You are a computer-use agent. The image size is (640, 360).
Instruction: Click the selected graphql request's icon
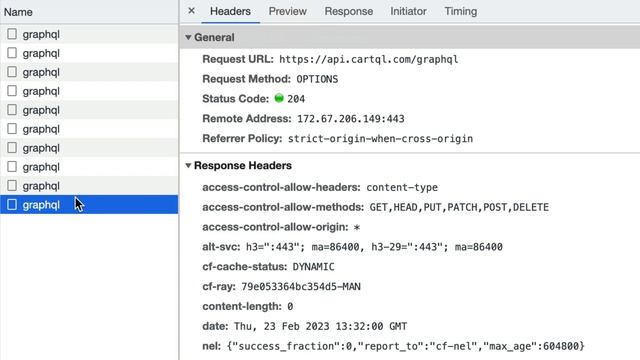coord(12,204)
